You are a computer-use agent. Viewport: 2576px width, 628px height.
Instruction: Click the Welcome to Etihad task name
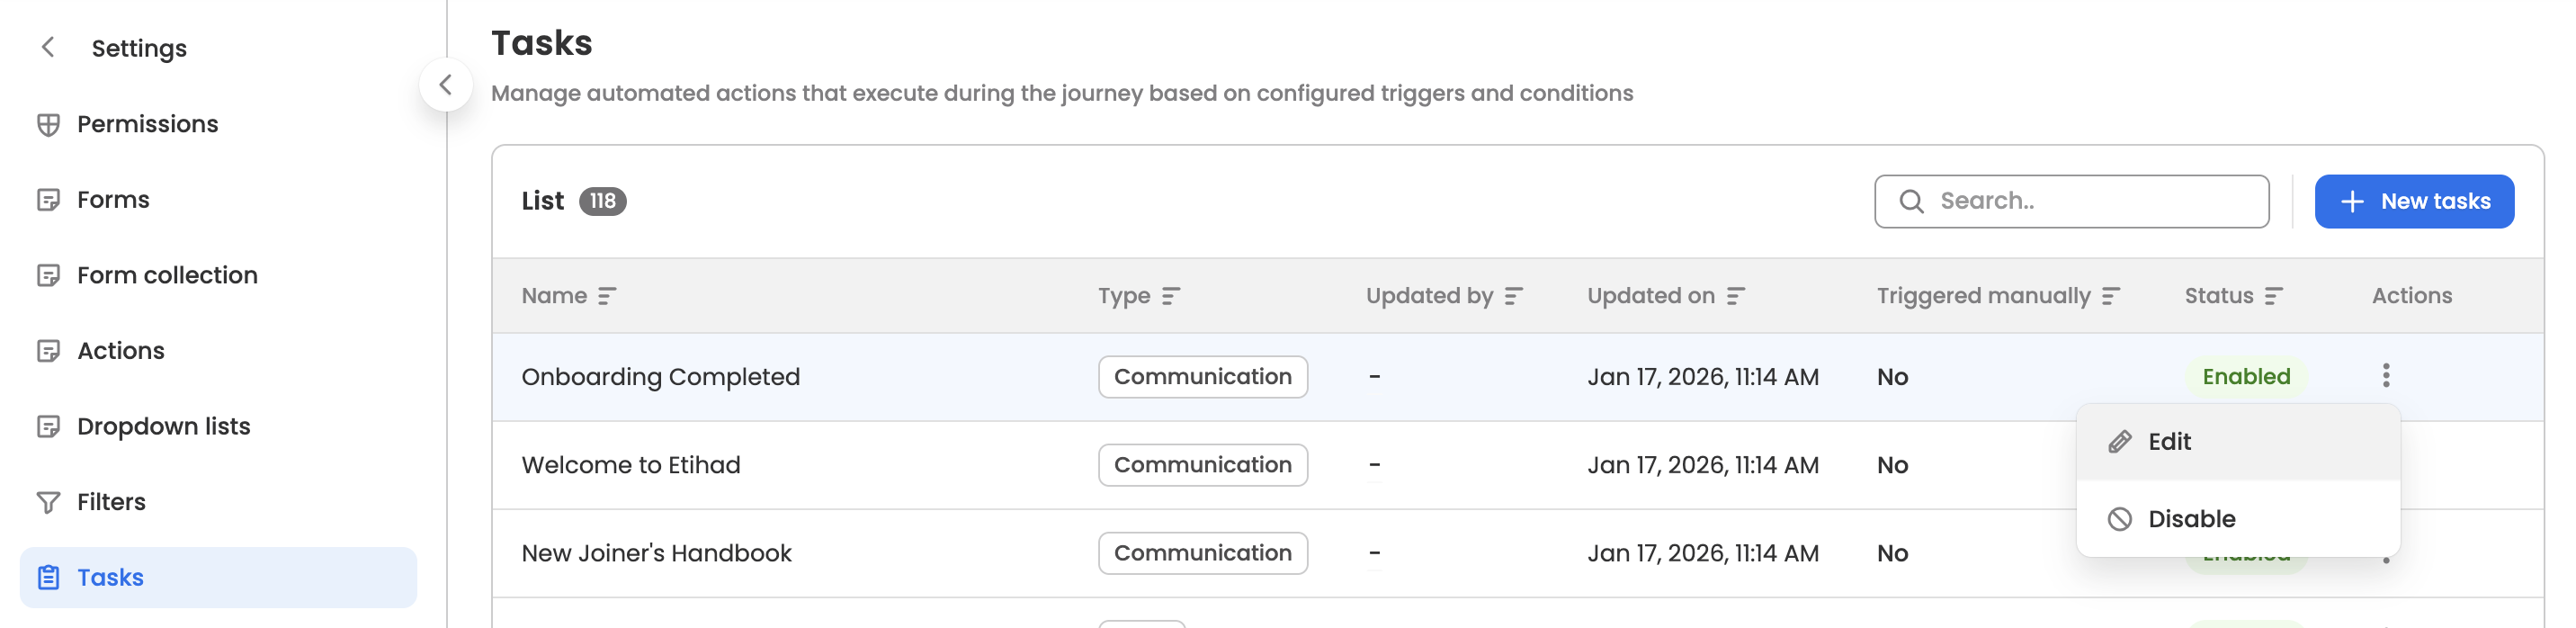(631, 465)
